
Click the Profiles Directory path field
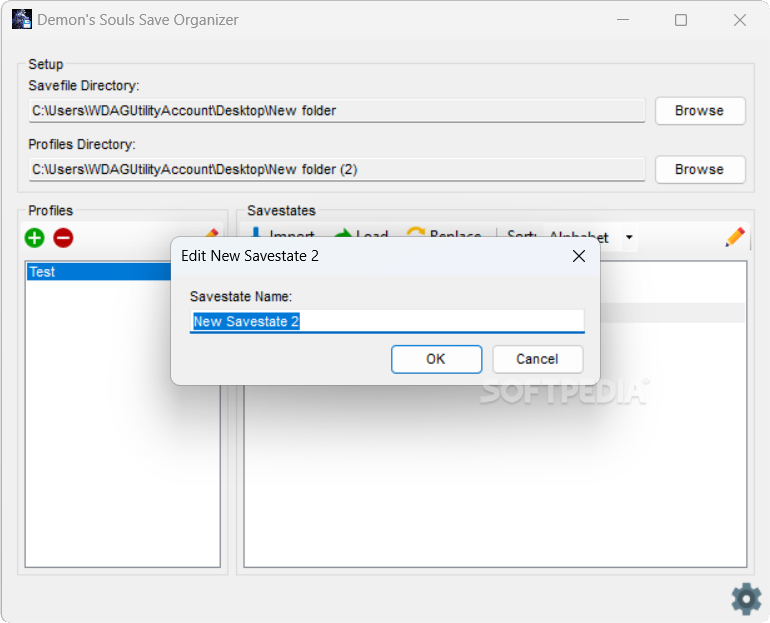coord(337,169)
